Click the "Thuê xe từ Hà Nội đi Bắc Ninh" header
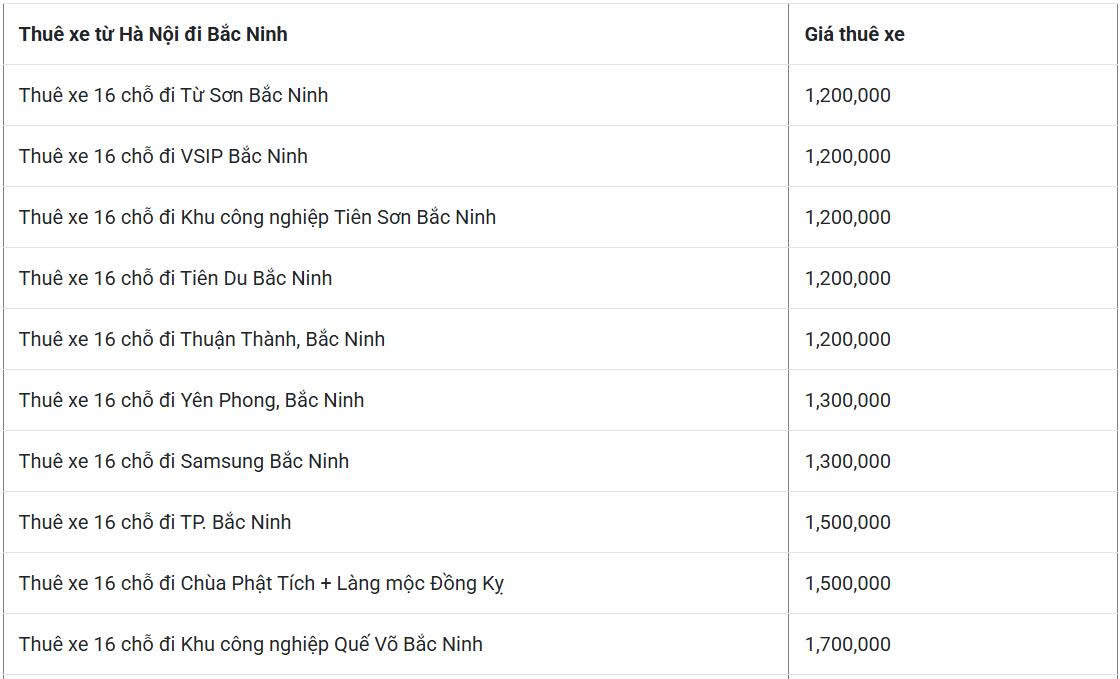This screenshot has height=679, width=1120. click(x=153, y=34)
